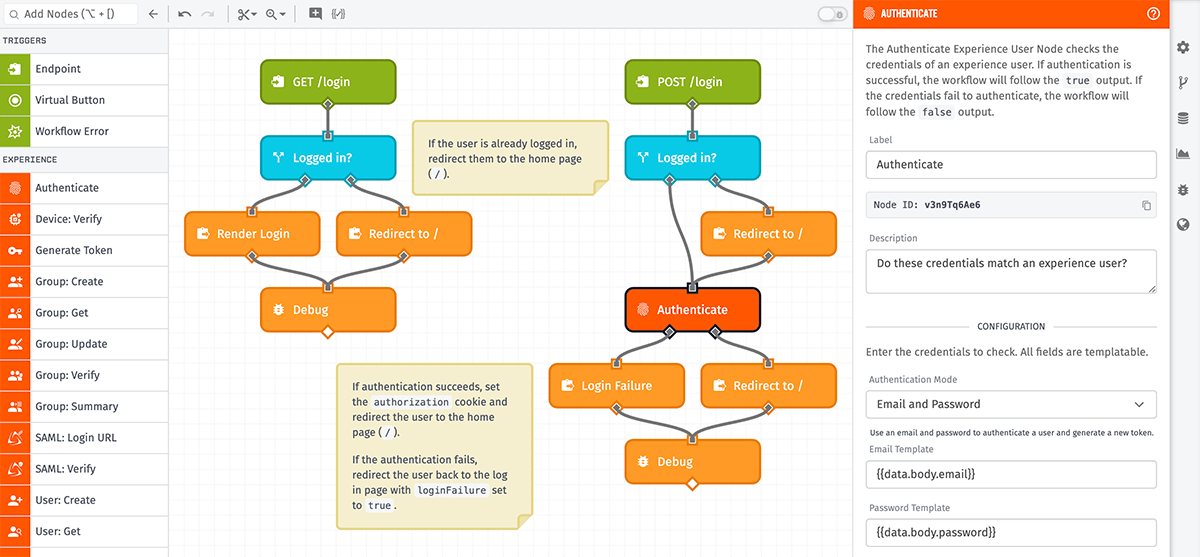Select Redirect to / node beside Render Login

pyautogui.click(x=404, y=234)
